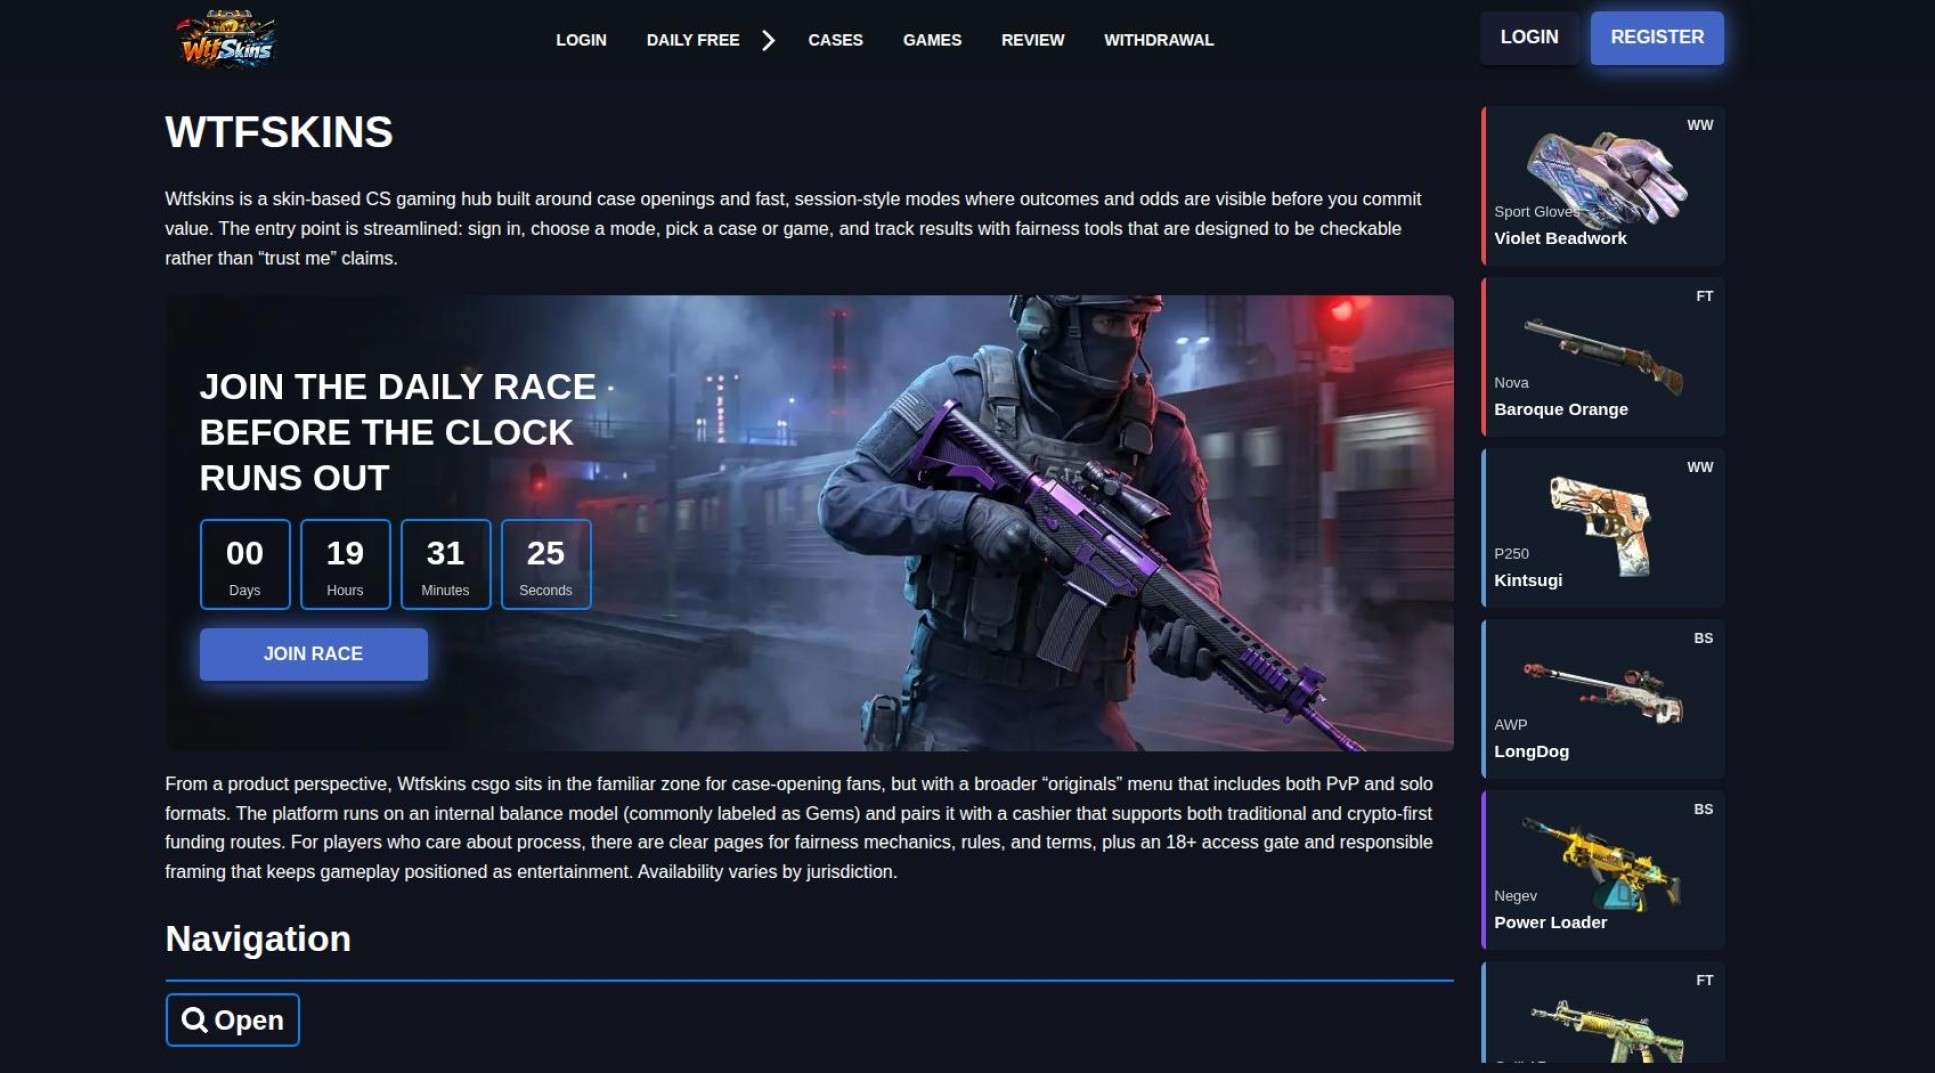Screen dimensions: 1935x1073
Task: Open the P250 Kintsugi skin card
Action: click(1603, 528)
